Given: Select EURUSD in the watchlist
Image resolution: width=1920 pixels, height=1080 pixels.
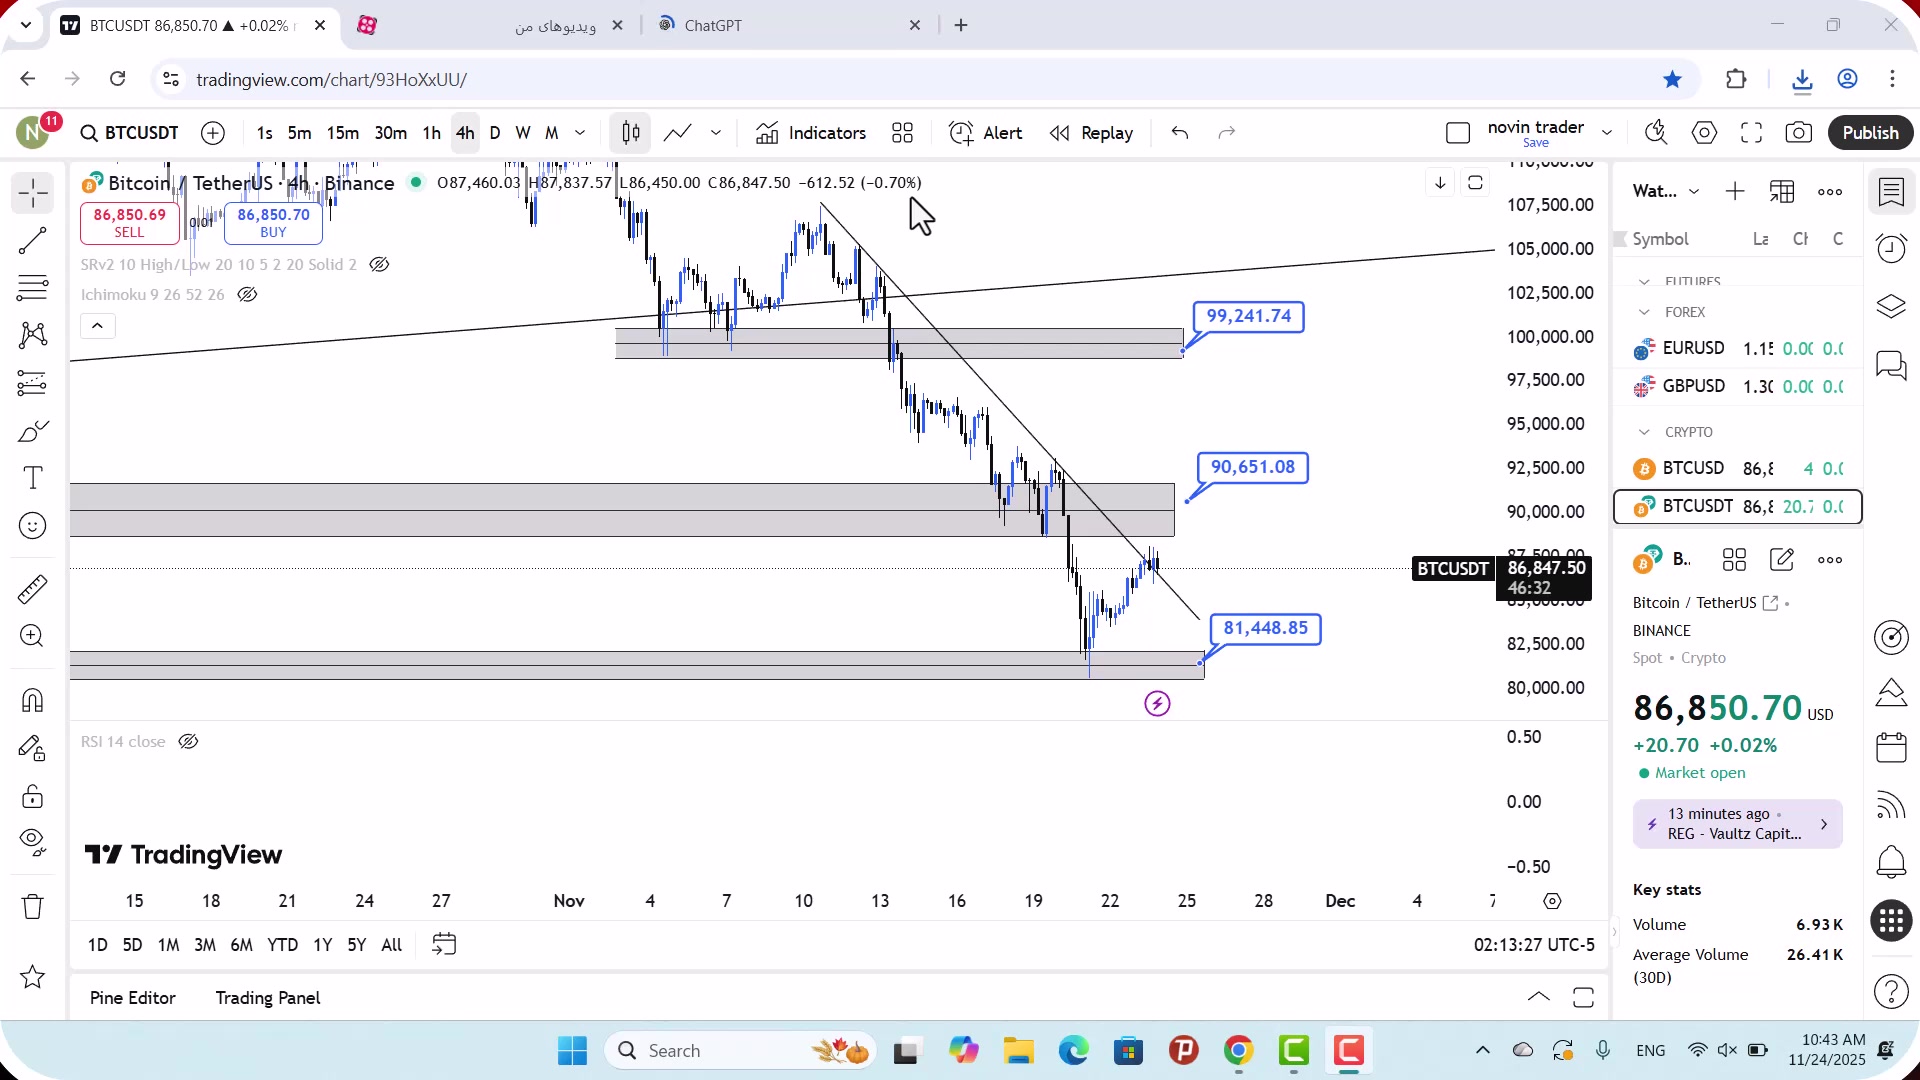Looking at the screenshot, I should [1738, 349].
